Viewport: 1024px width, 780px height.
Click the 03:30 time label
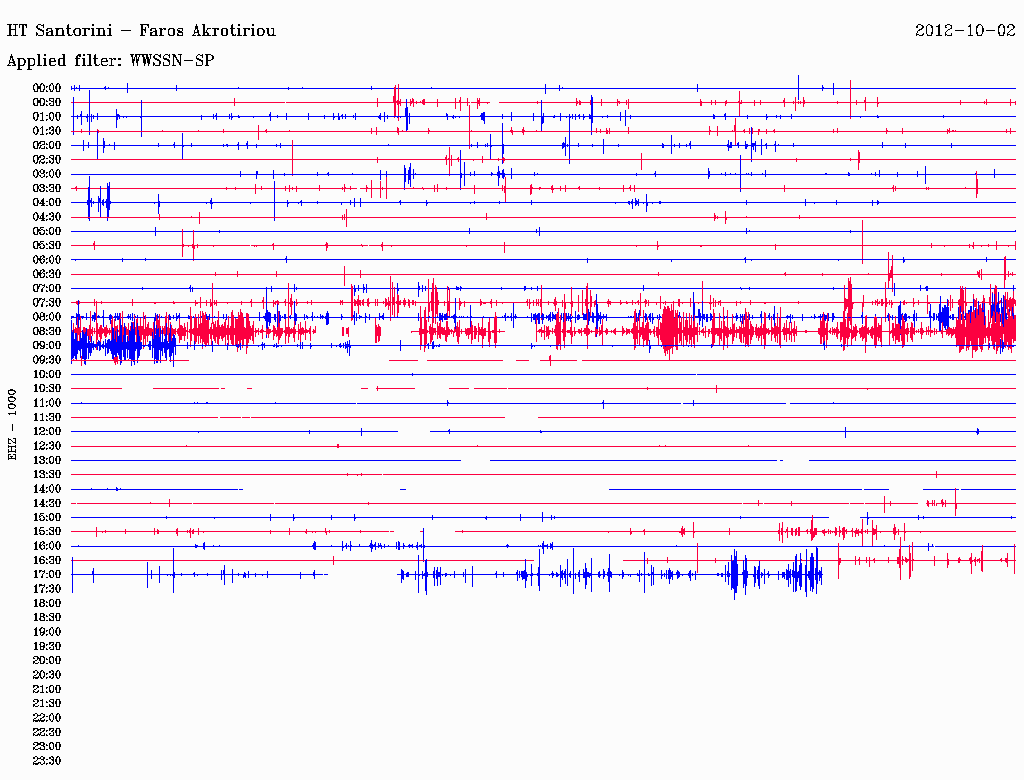47,189
